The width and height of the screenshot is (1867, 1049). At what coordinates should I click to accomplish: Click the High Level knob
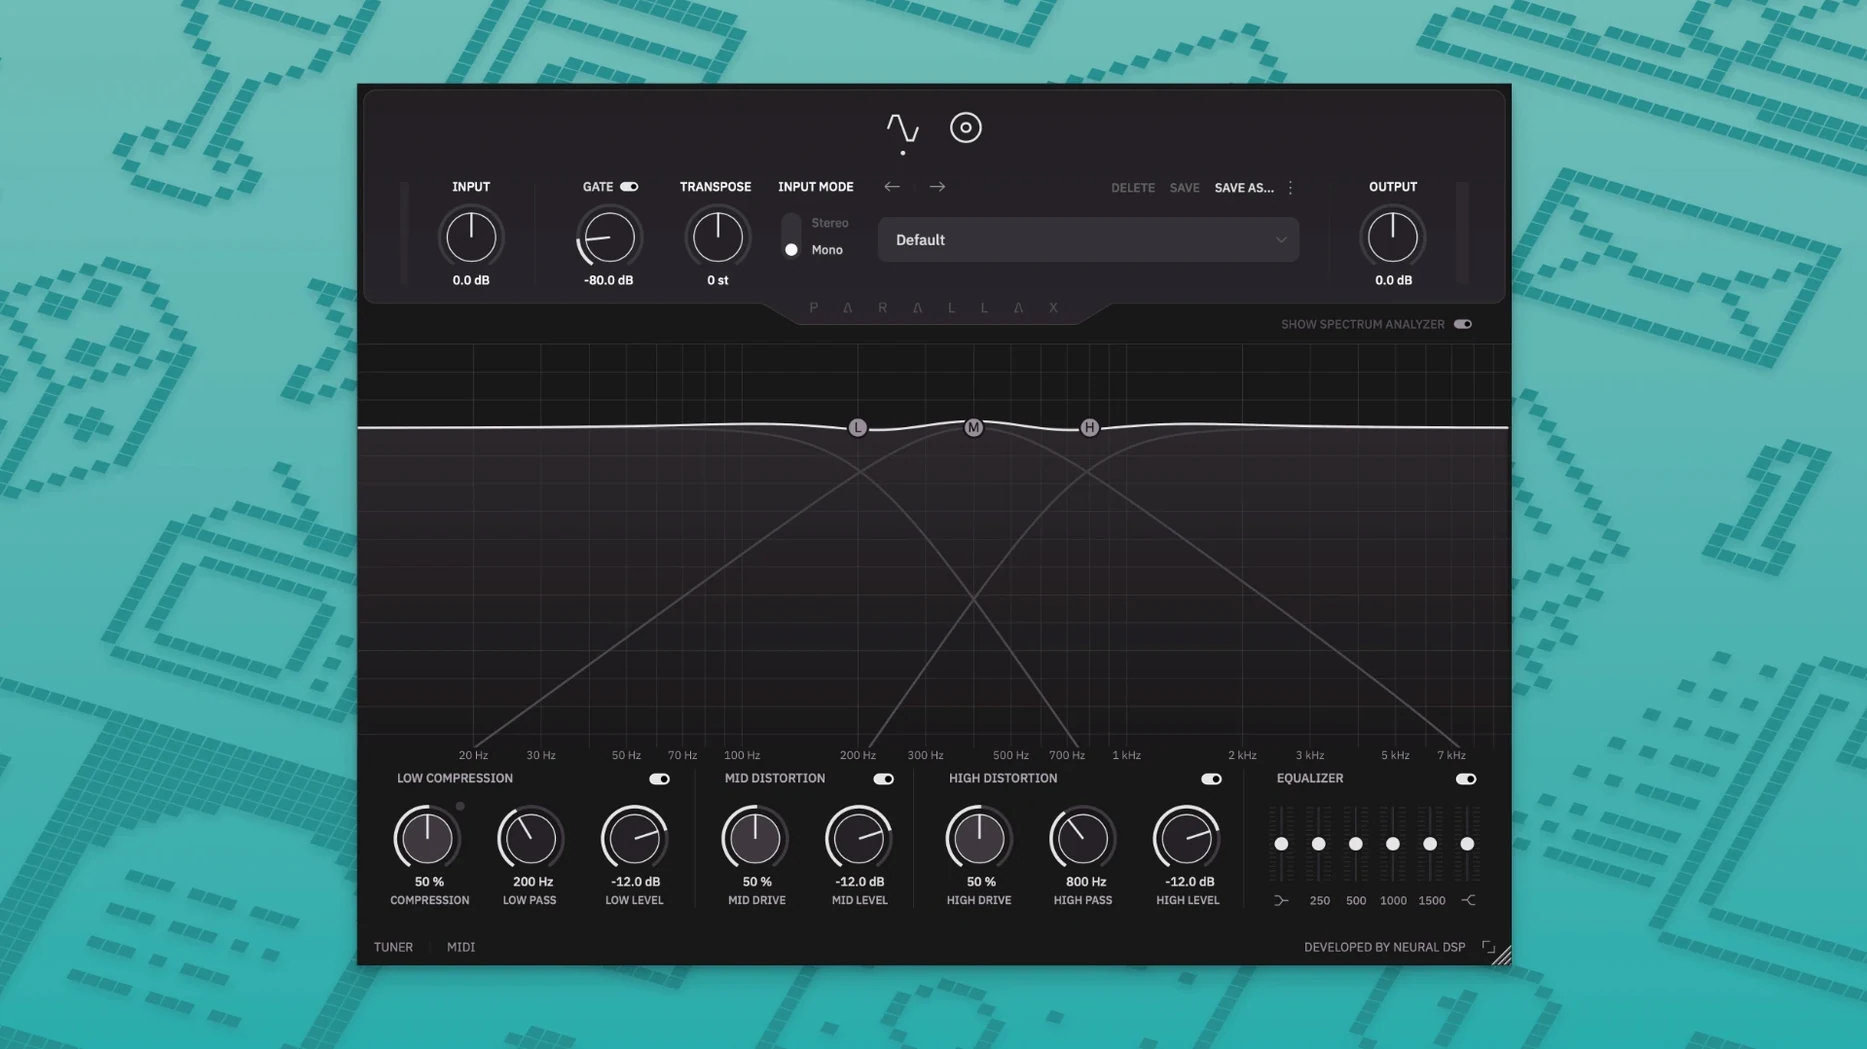[1186, 838]
